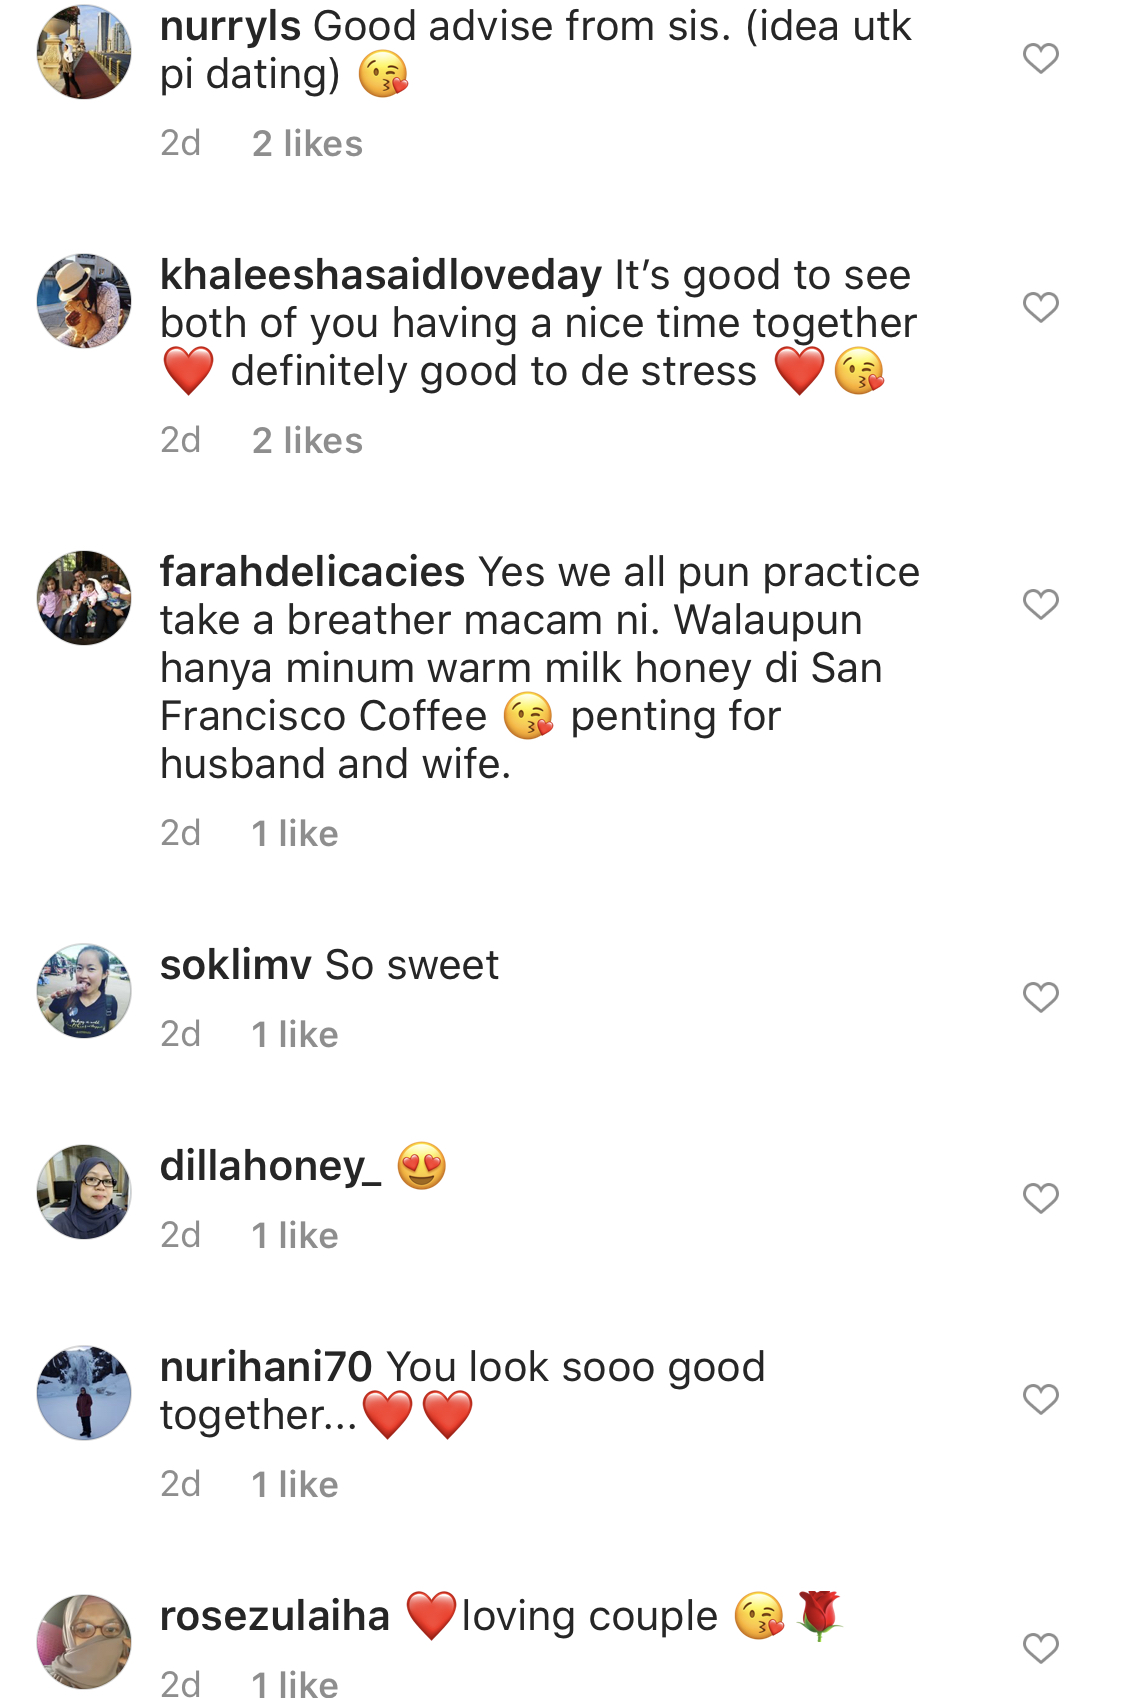Viewport: 1125px width, 1698px height.
Task: Open the farahdelicacies username link
Action: 312,572
